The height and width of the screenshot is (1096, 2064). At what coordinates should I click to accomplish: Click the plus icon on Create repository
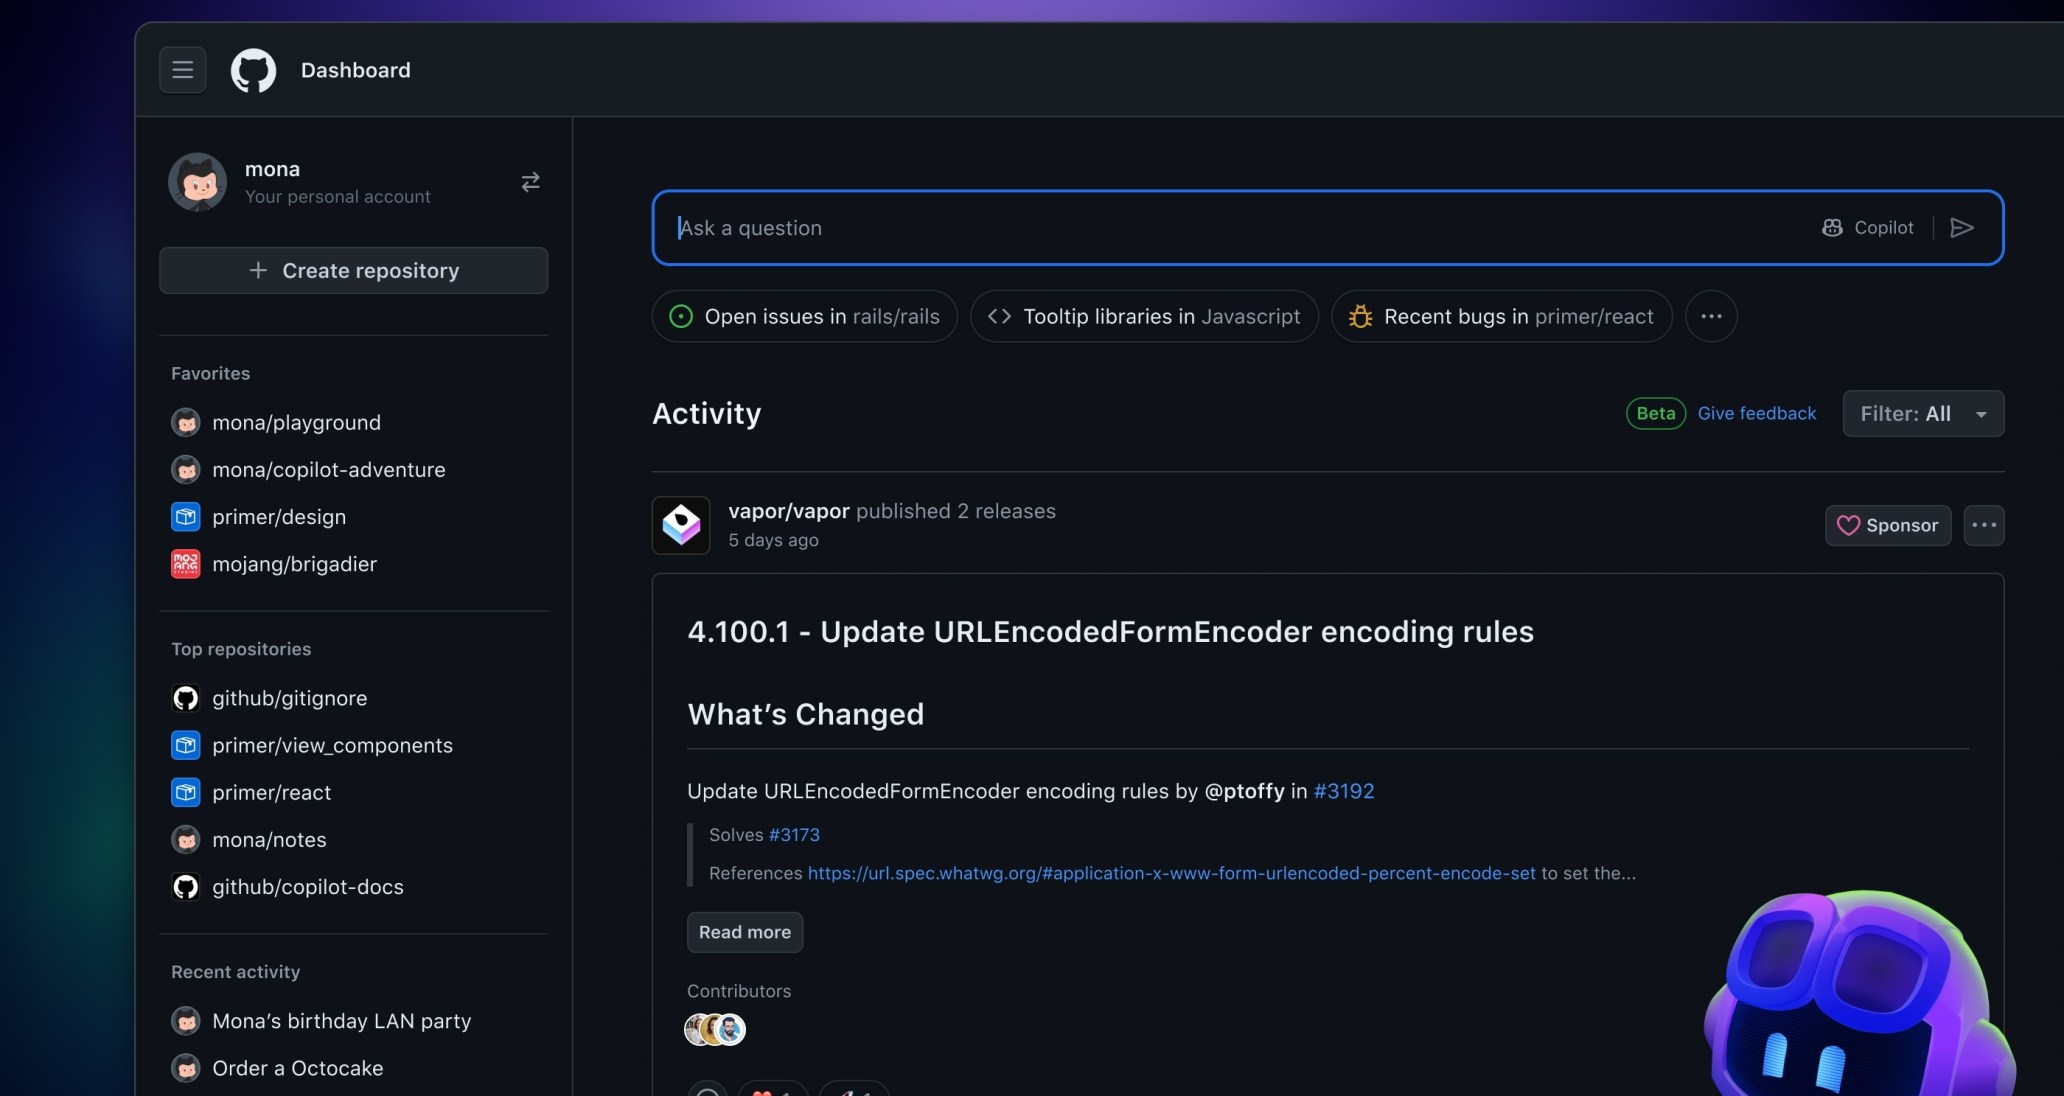pos(258,270)
